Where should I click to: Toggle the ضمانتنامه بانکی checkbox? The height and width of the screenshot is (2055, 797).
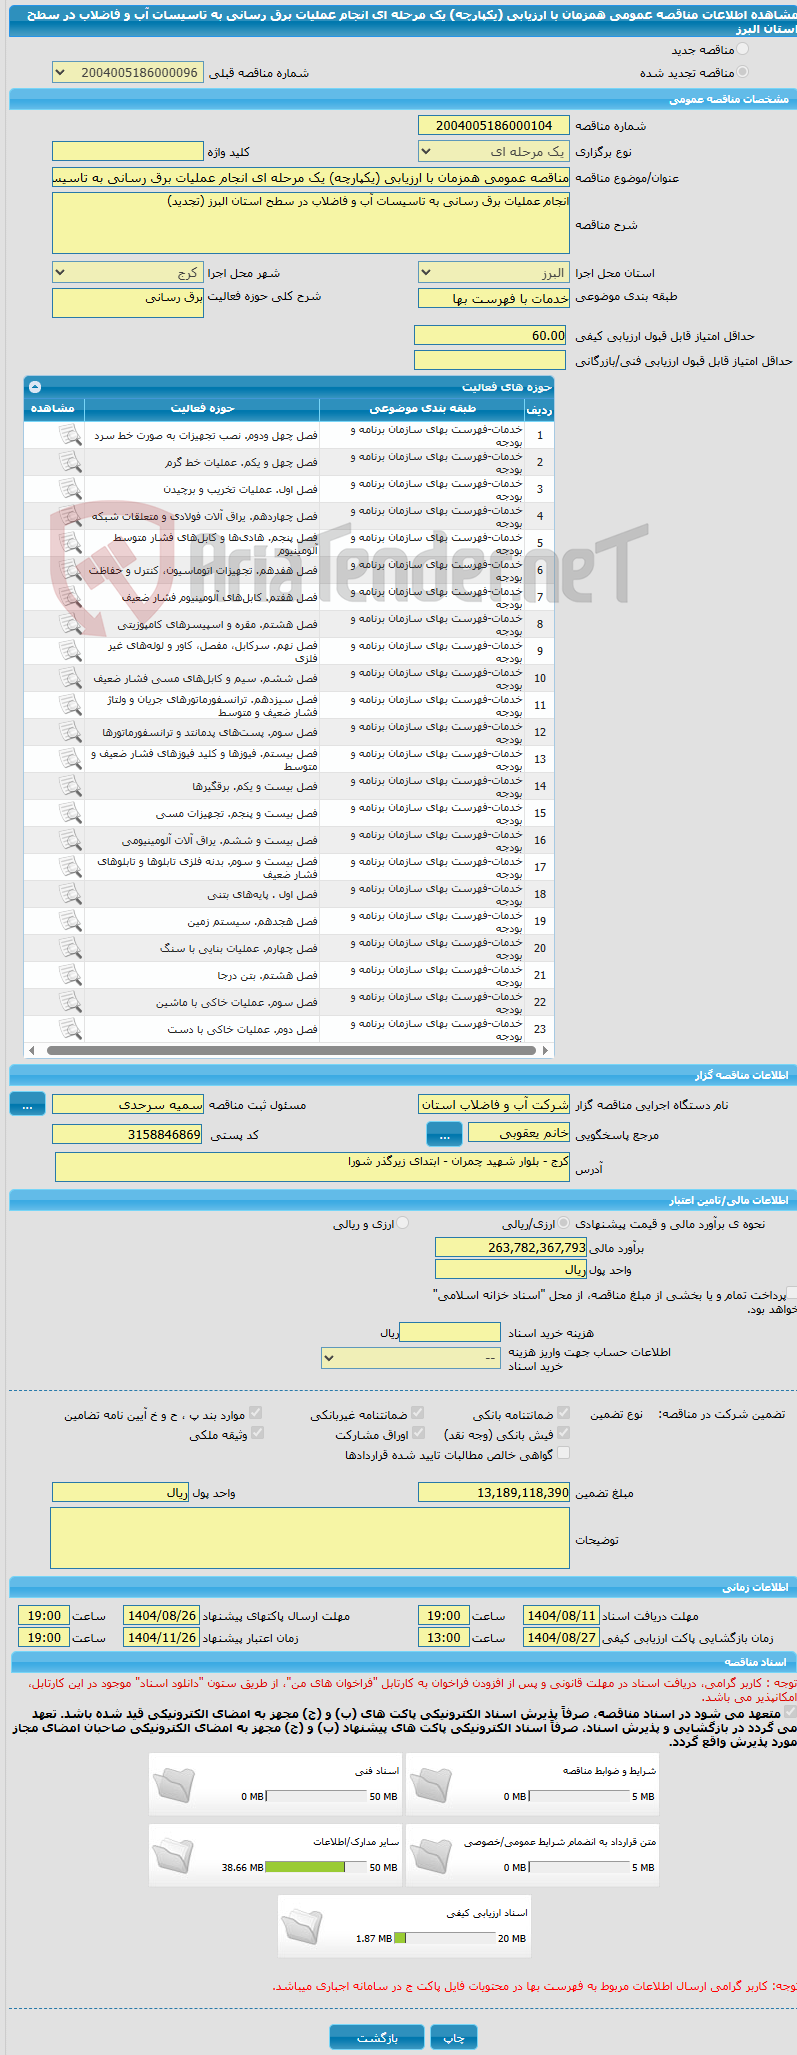tap(564, 1413)
